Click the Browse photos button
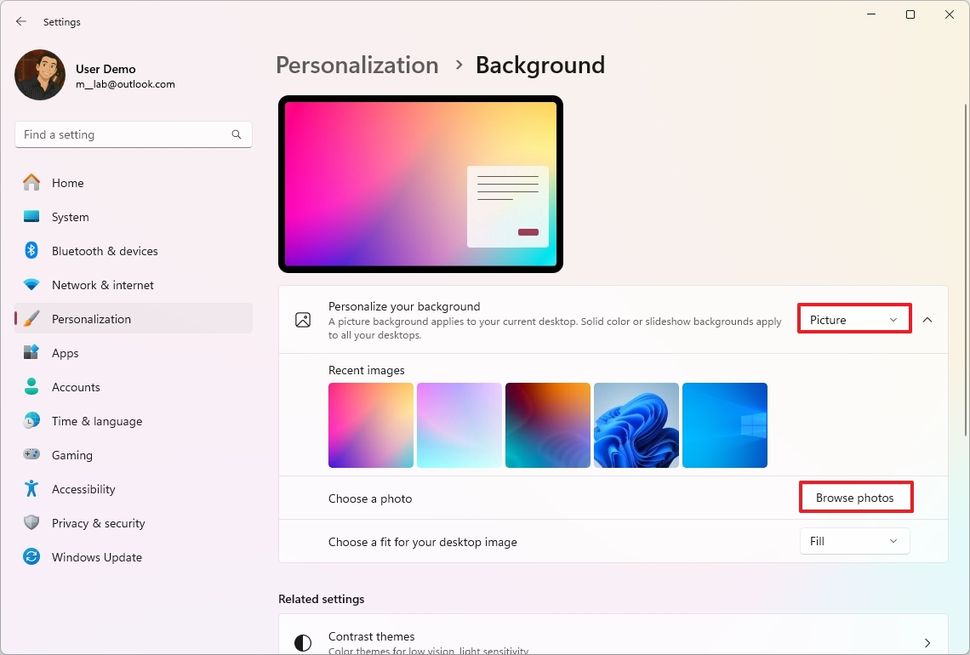Viewport: 970px width, 655px height. point(854,498)
